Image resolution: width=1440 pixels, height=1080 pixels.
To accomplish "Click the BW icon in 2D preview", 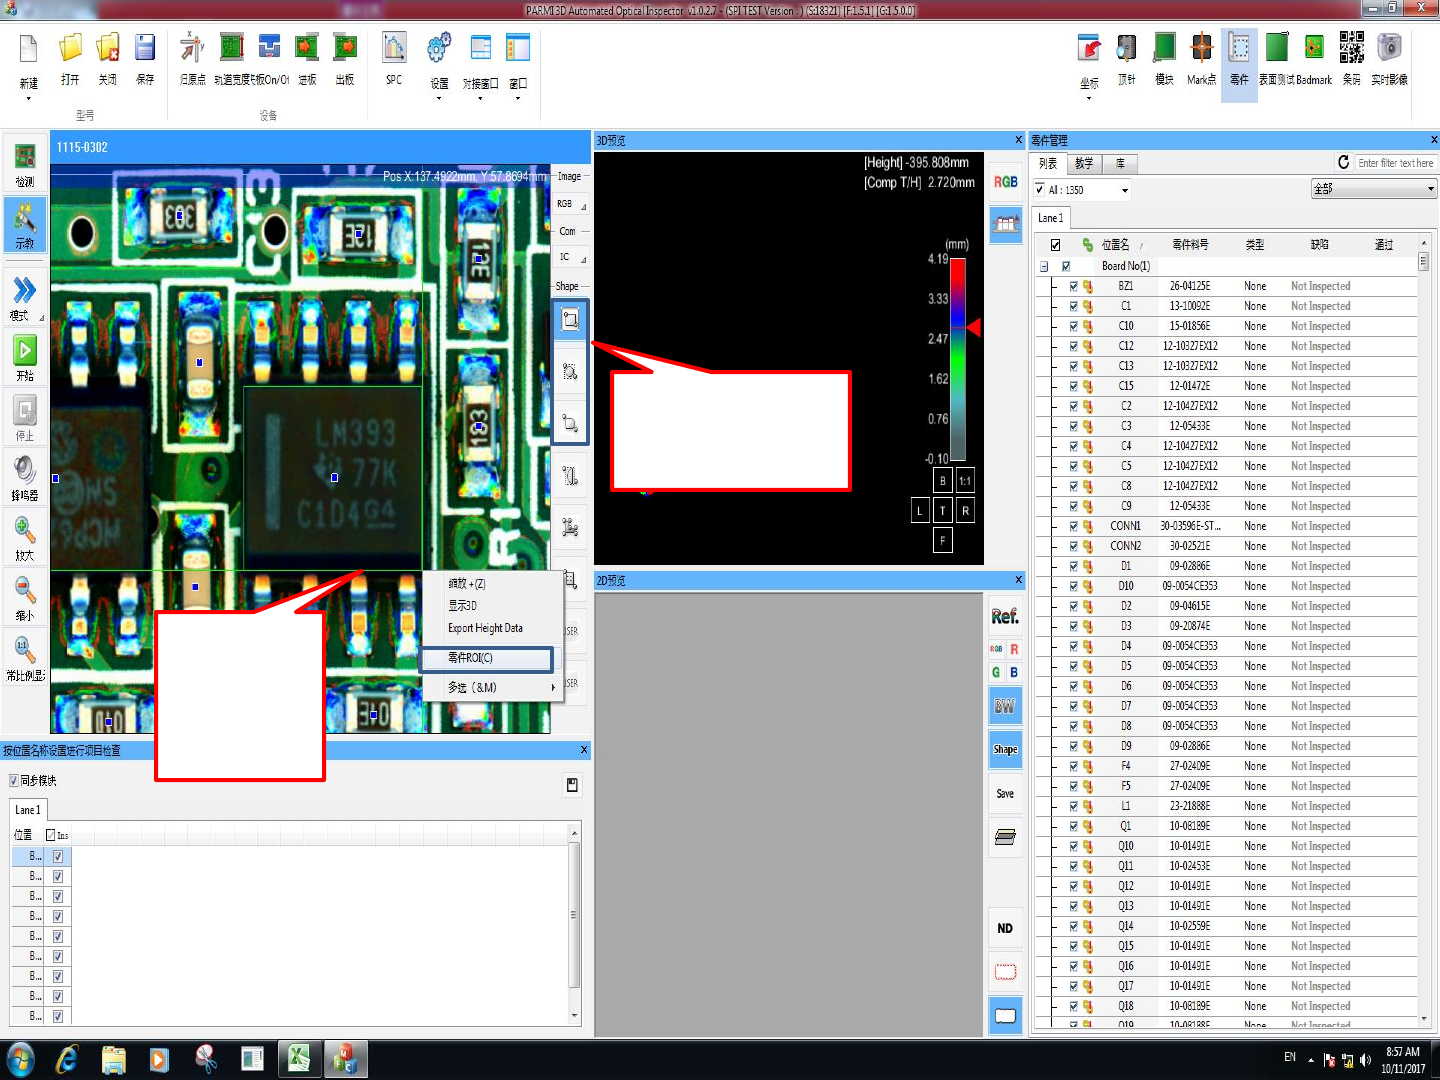I will coord(1005,706).
